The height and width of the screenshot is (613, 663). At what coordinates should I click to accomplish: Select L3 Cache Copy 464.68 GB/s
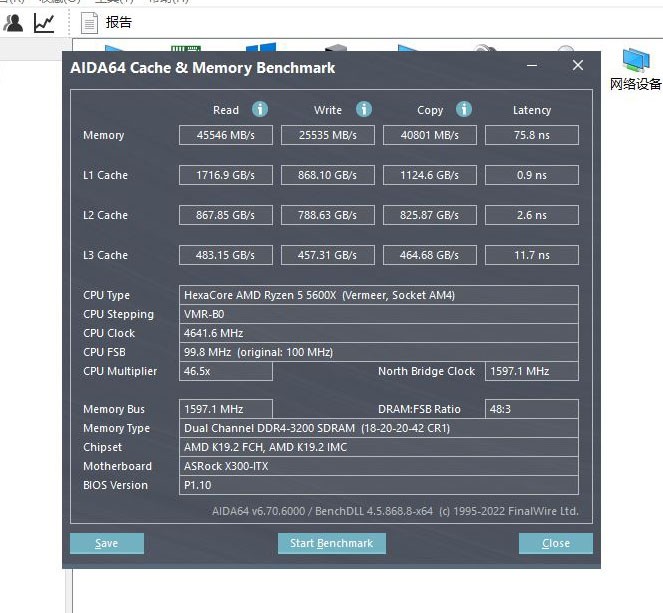click(x=430, y=255)
